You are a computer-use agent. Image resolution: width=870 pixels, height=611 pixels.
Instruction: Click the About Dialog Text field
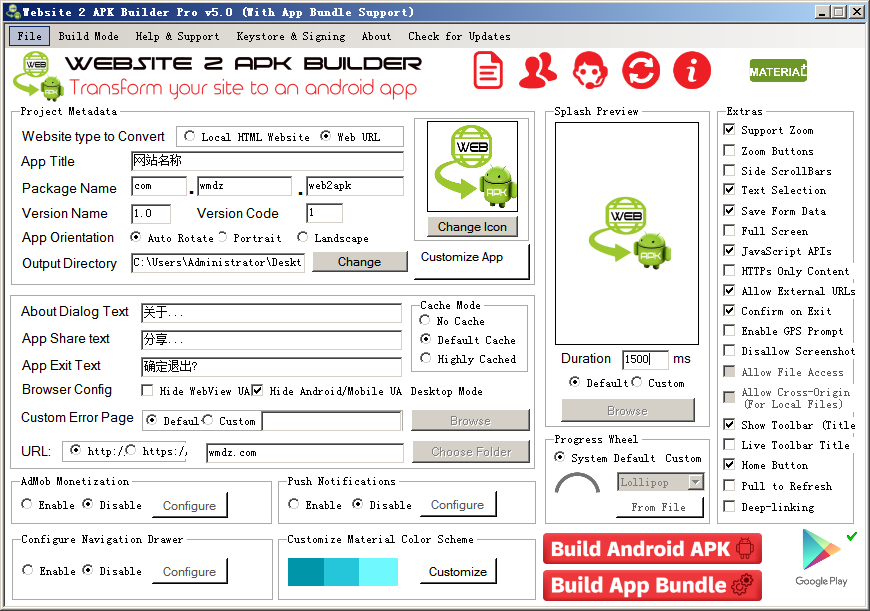[271, 312]
